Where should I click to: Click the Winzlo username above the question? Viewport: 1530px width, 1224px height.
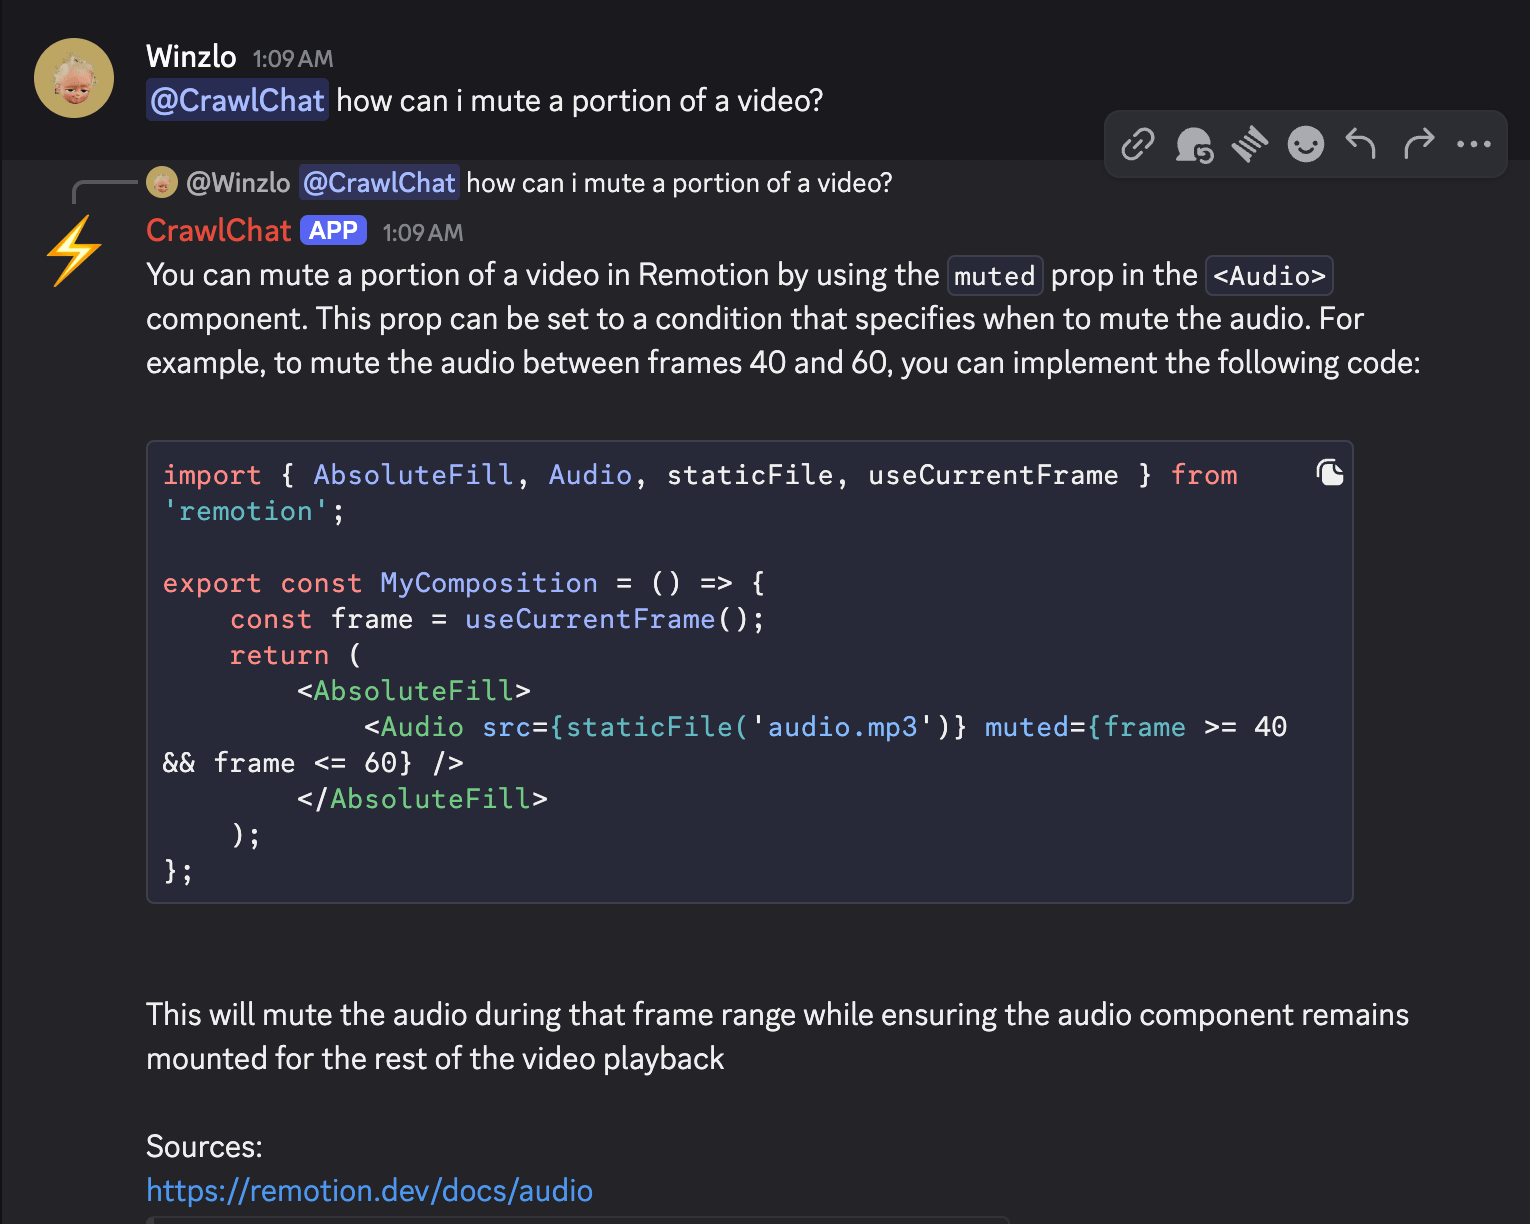(x=191, y=57)
